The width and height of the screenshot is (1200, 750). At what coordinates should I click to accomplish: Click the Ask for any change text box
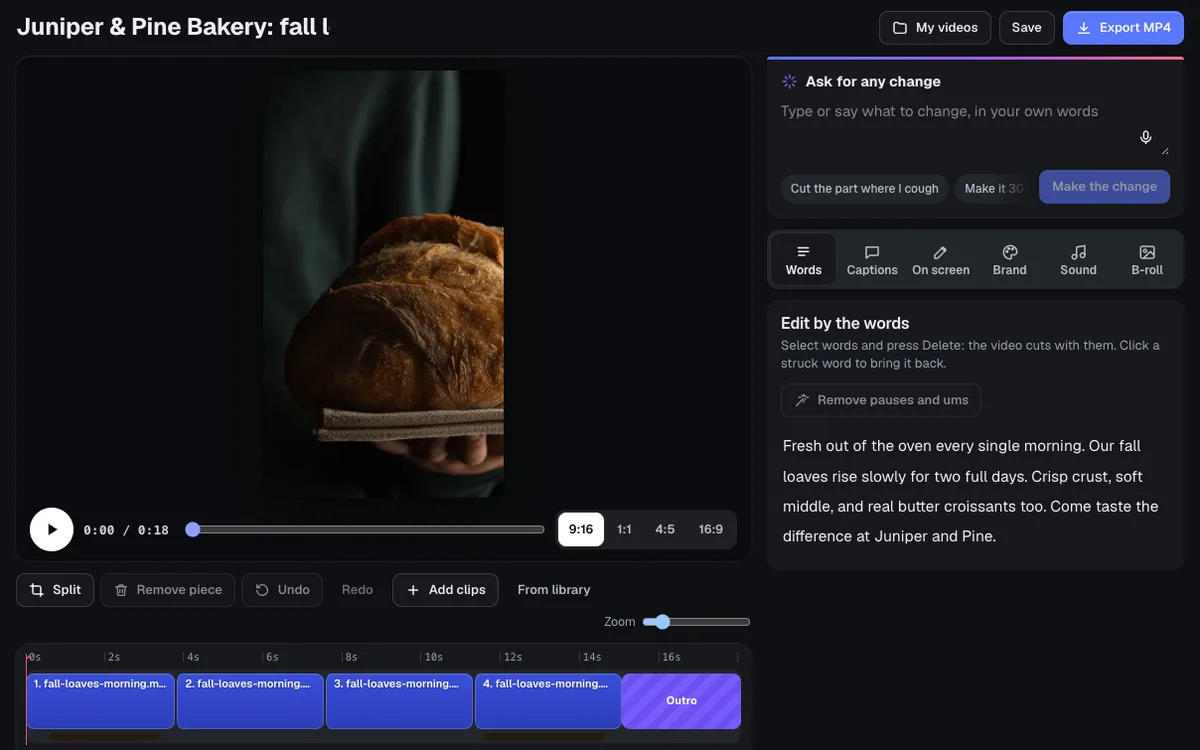pyautogui.click(x=974, y=128)
